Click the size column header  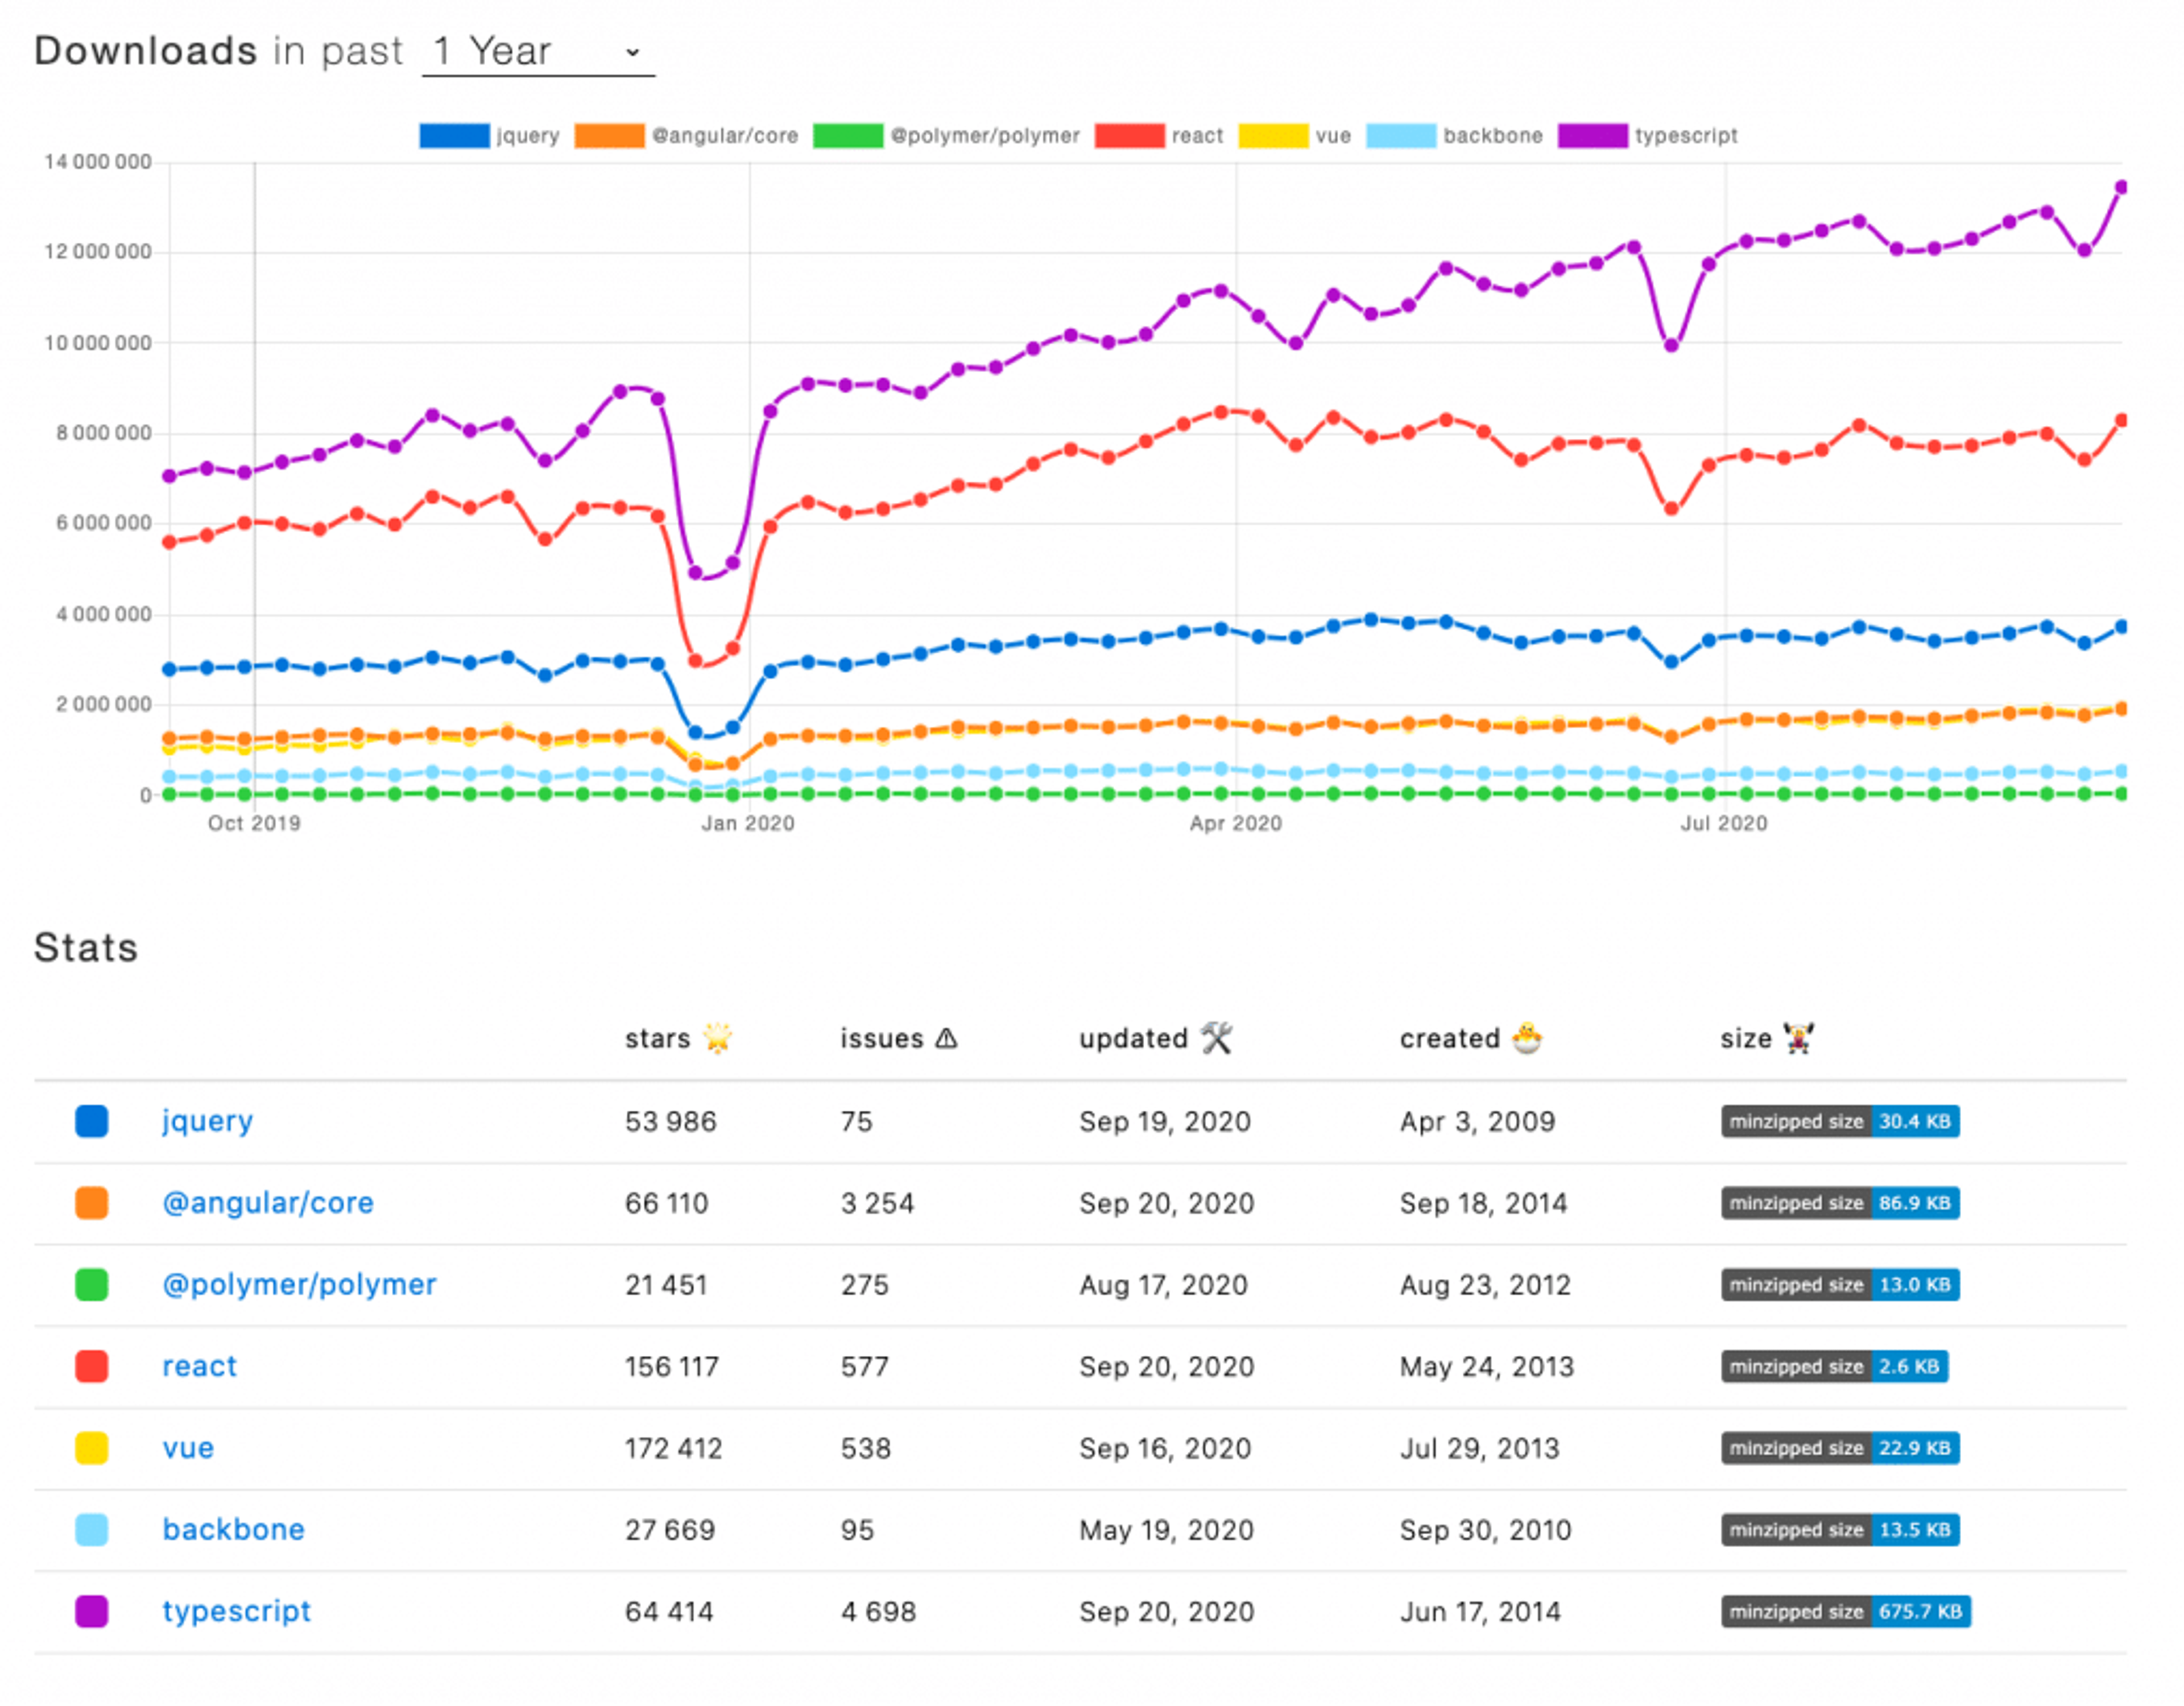(x=1767, y=1039)
